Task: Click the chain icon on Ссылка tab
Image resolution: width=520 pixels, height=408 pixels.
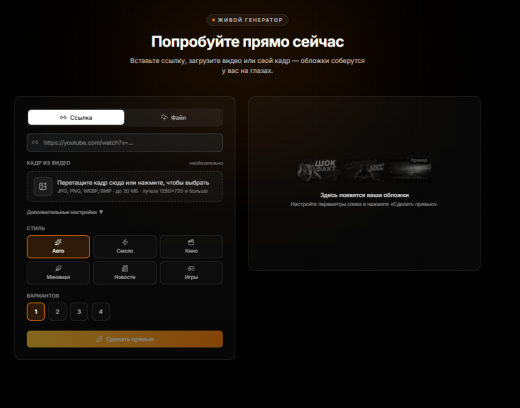Action: coord(63,117)
